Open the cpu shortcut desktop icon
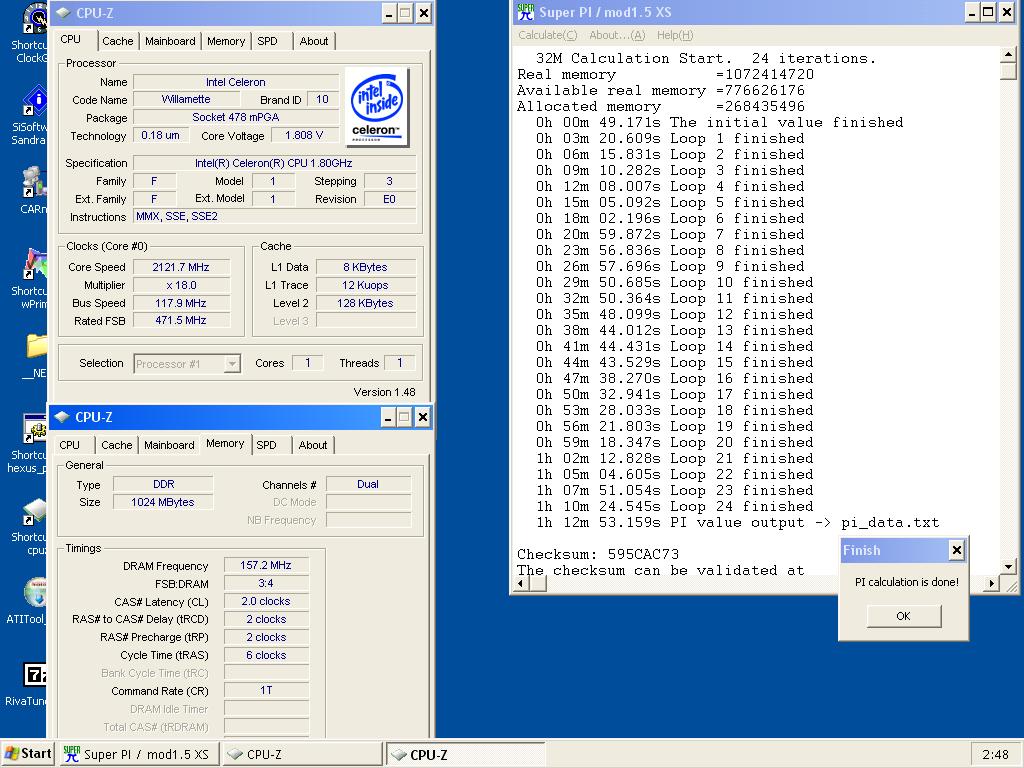Image resolution: width=1024 pixels, height=768 pixels. click(34, 511)
